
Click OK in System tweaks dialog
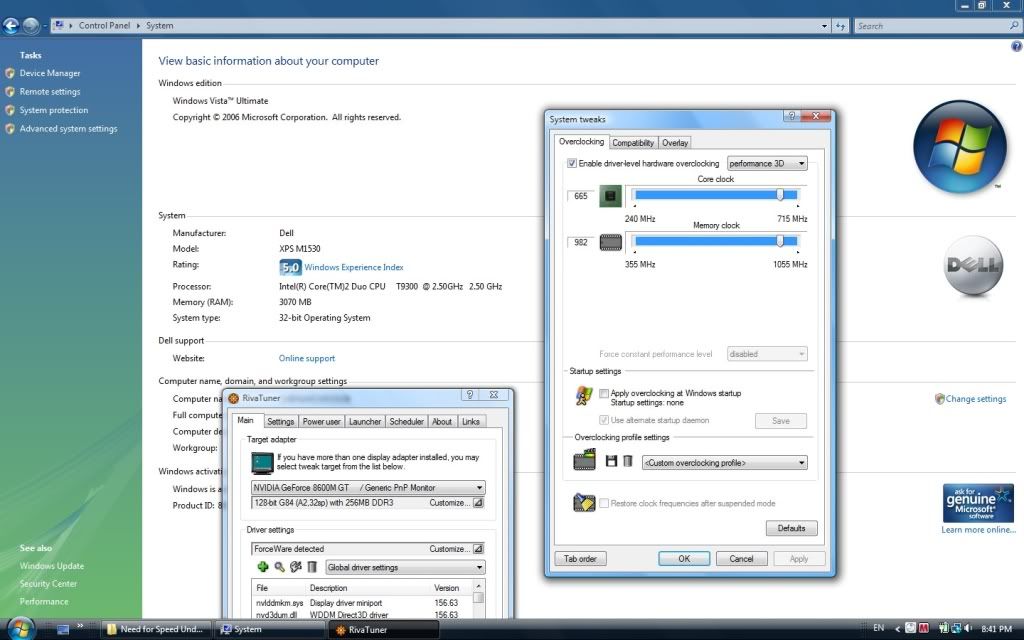coord(684,559)
